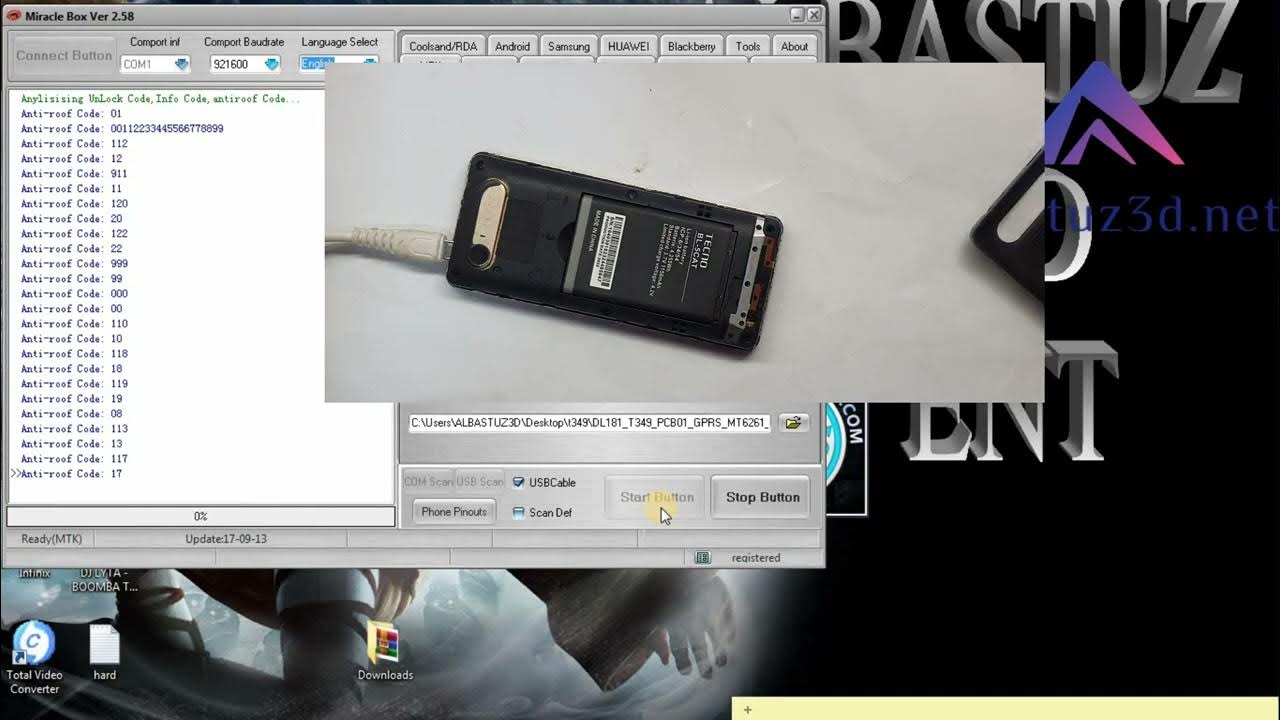Click the green 'Anylisising UnLock Code' log line
The image size is (1280, 720).
160,99
